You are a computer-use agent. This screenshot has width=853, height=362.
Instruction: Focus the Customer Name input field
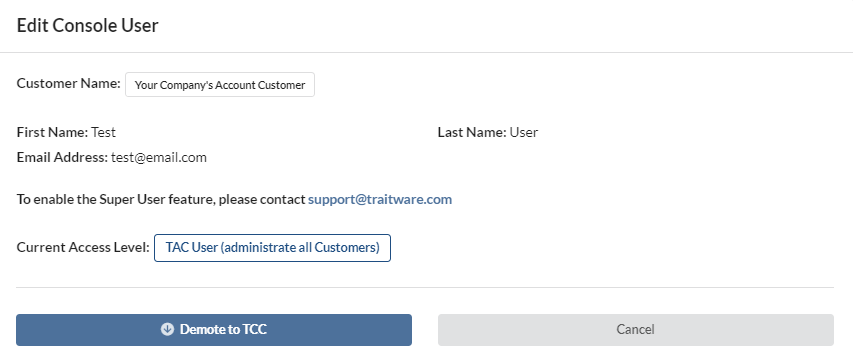coord(220,85)
